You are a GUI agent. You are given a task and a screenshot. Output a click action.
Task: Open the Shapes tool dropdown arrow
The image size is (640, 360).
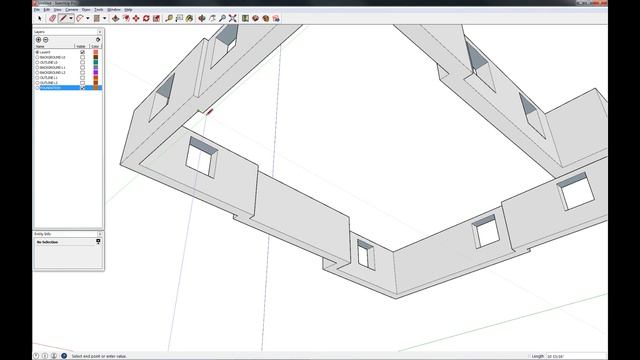pyautogui.click(x=104, y=18)
